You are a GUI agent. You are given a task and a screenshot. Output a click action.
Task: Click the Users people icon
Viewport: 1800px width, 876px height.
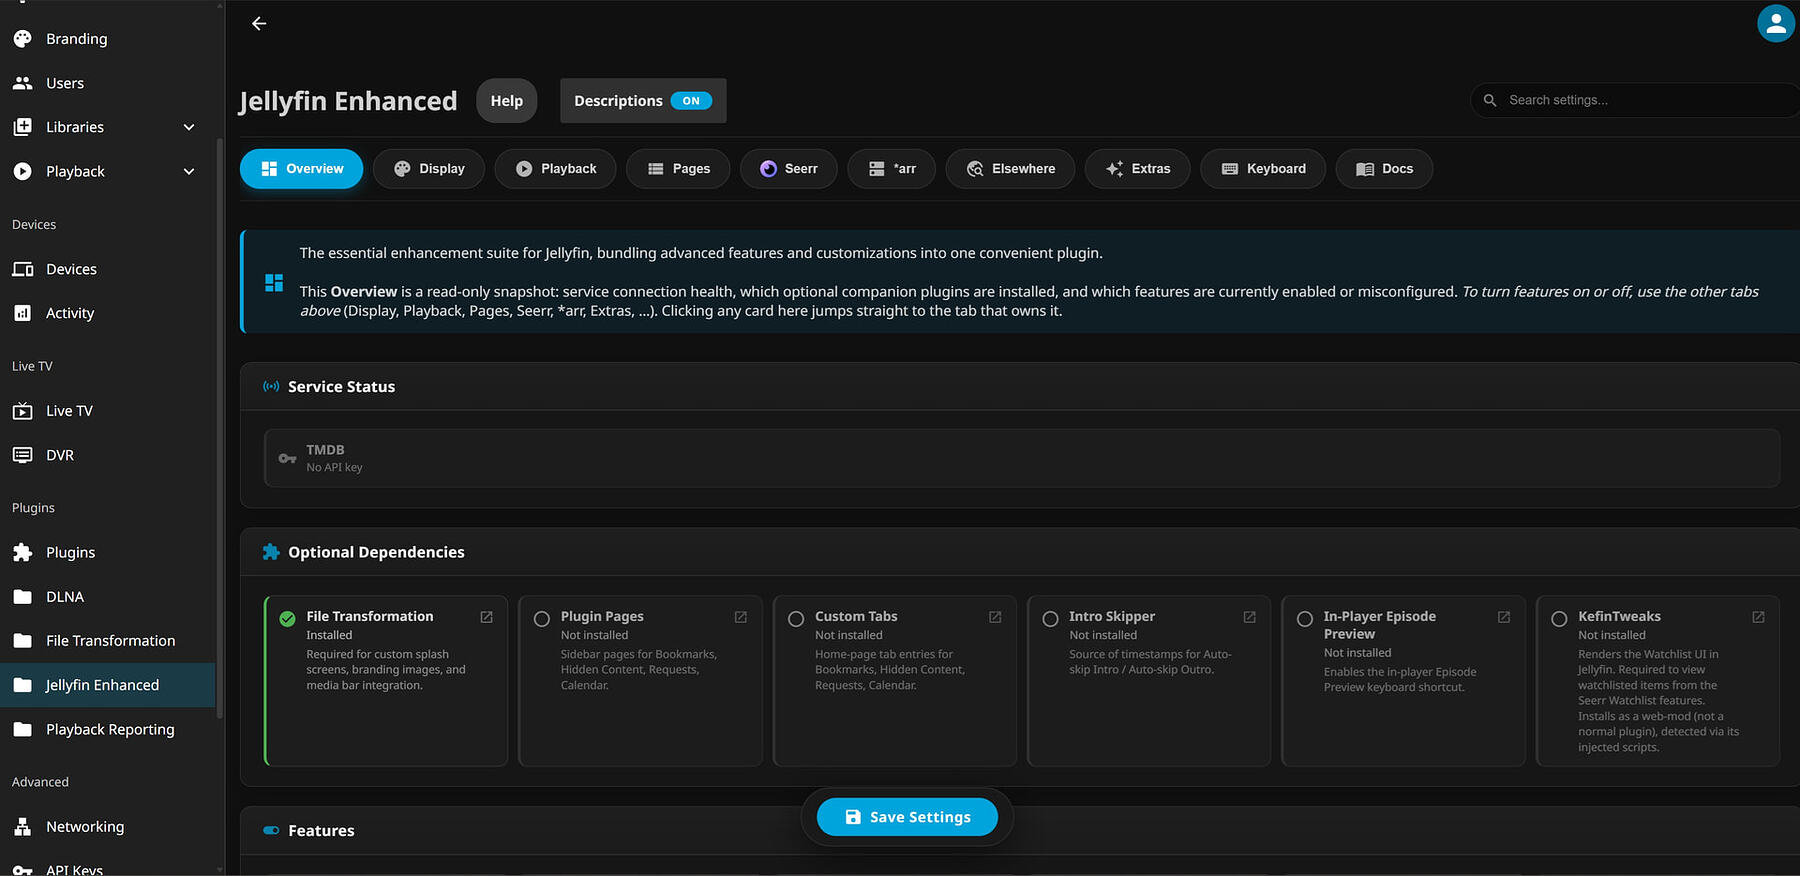[22, 83]
